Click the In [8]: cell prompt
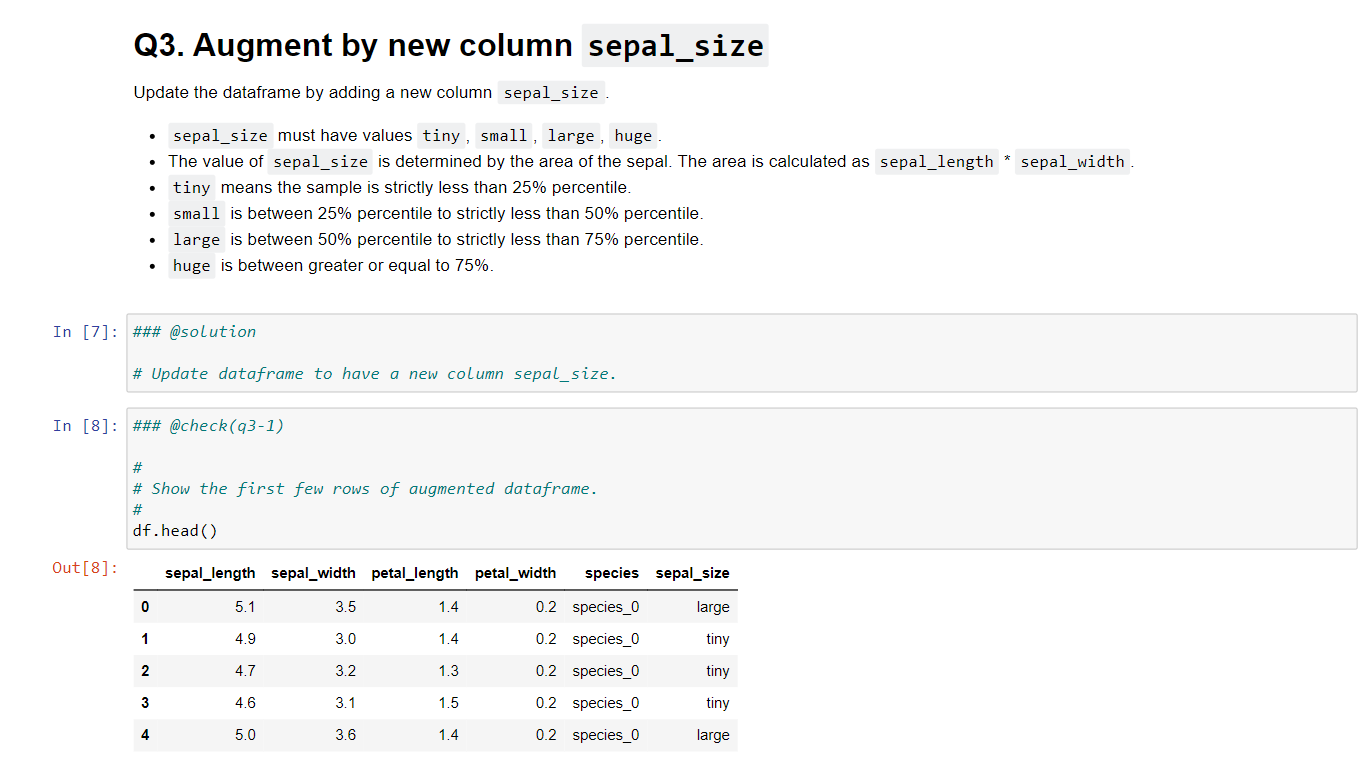The height and width of the screenshot is (768, 1366). coord(85,426)
